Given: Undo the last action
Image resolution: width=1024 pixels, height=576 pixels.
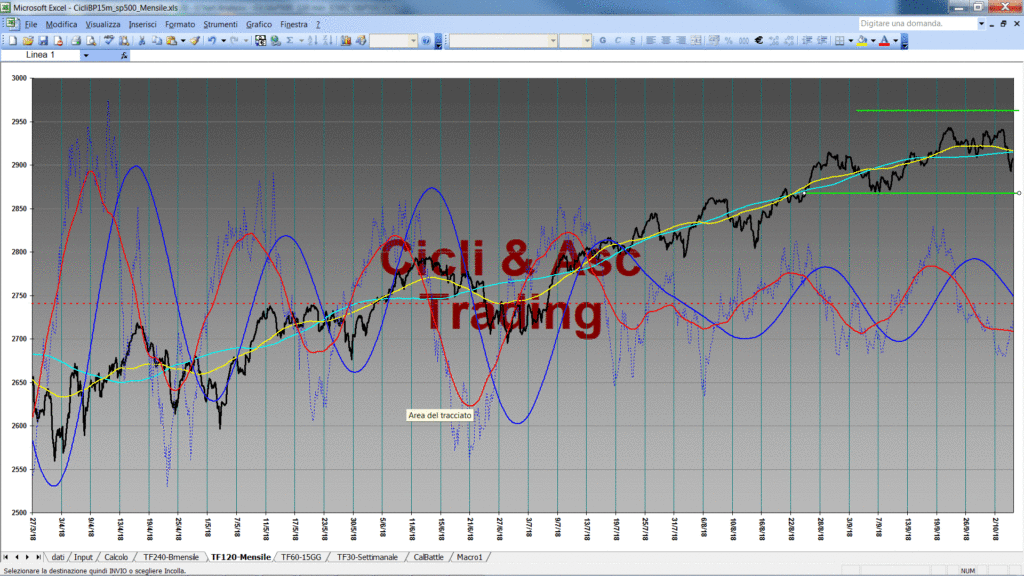Looking at the screenshot, I should pyautogui.click(x=212, y=40).
